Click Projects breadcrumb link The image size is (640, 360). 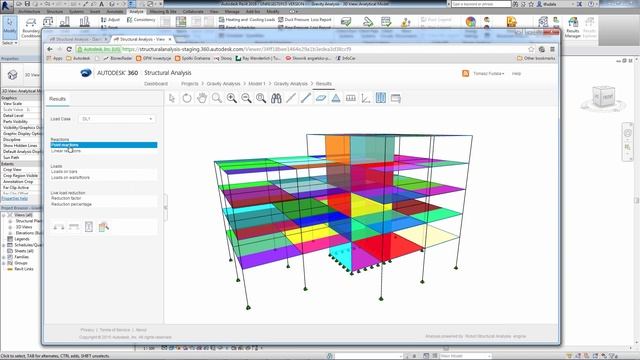pos(190,84)
